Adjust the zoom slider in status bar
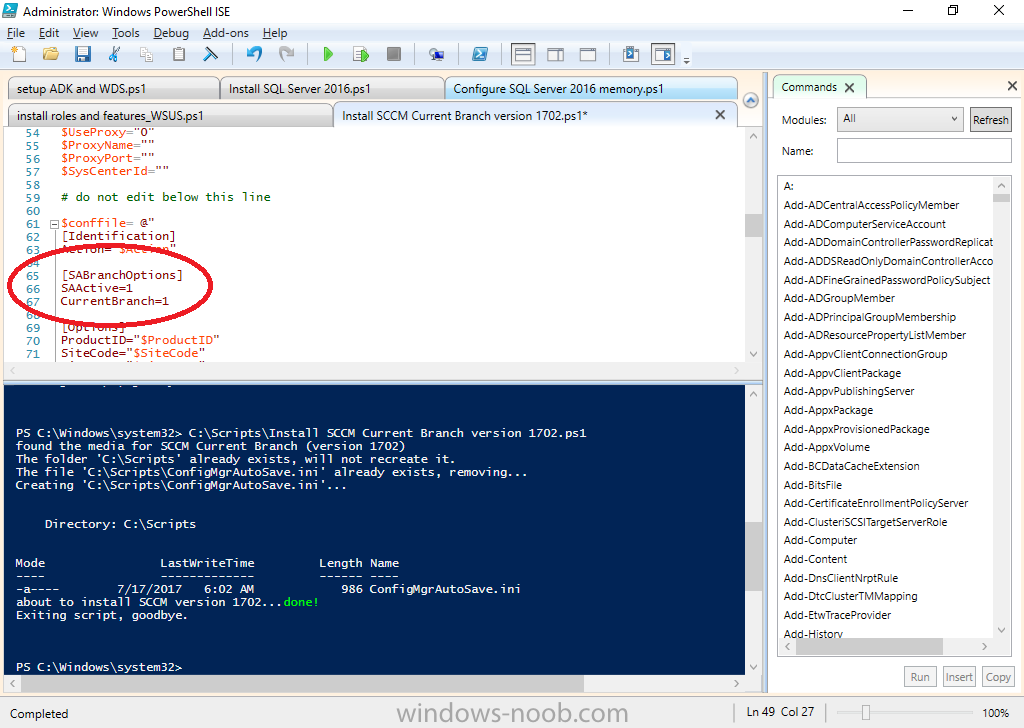This screenshot has width=1024, height=728. 866,712
